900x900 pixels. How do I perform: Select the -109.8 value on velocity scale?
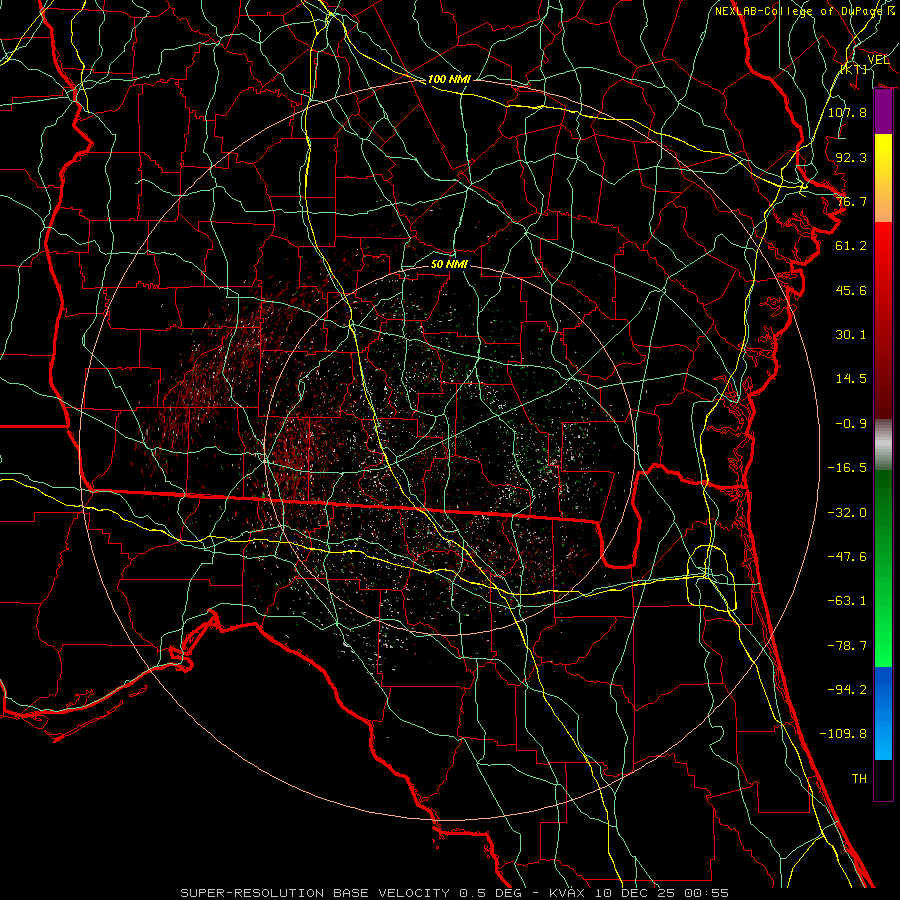[843, 734]
